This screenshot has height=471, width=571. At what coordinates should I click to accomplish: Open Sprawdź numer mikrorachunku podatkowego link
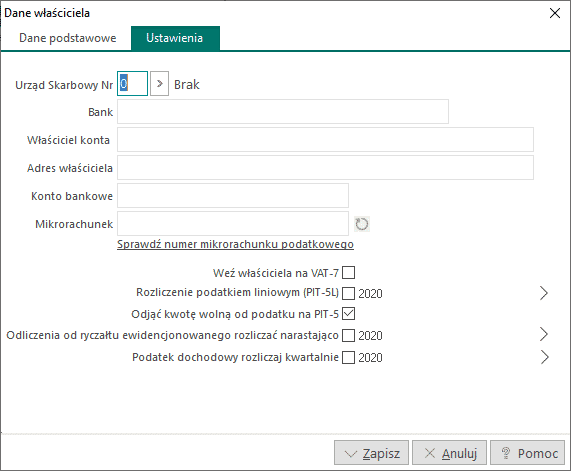pyautogui.click(x=235, y=244)
